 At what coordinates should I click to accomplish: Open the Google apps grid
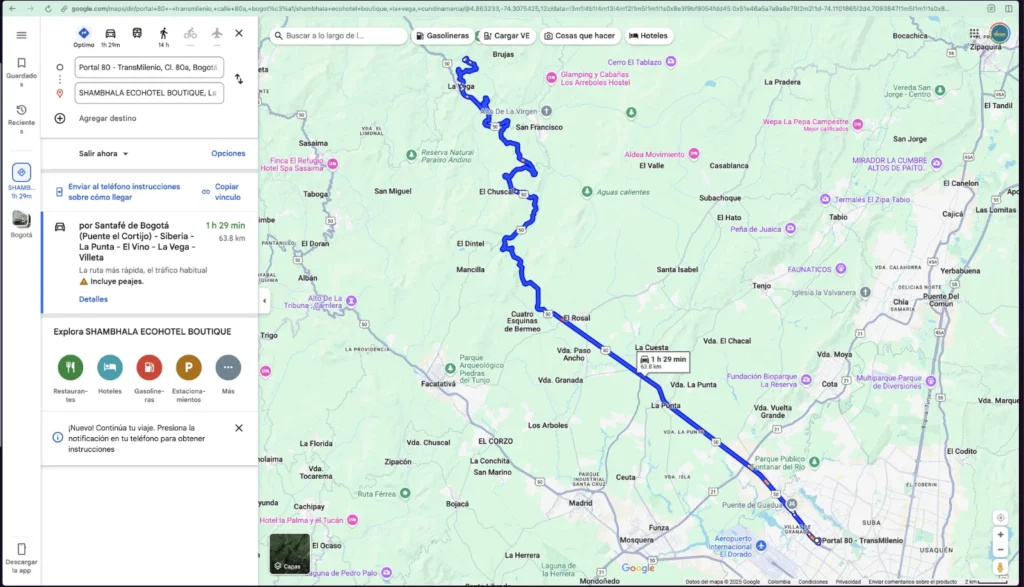pyautogui.click(x=974, y=33)
